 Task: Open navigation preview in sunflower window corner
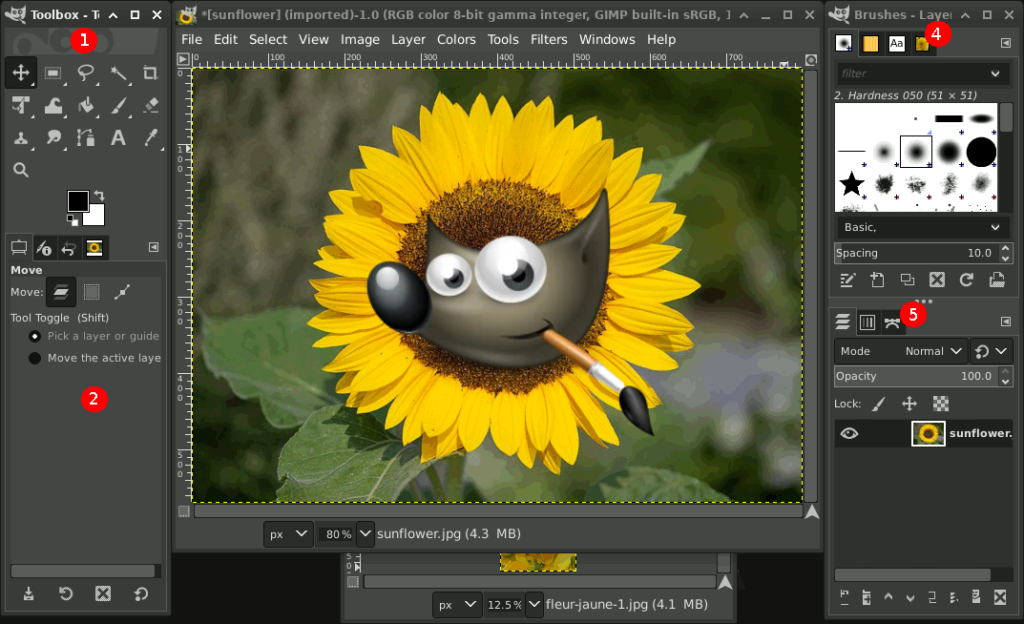(x=812, y=512)
